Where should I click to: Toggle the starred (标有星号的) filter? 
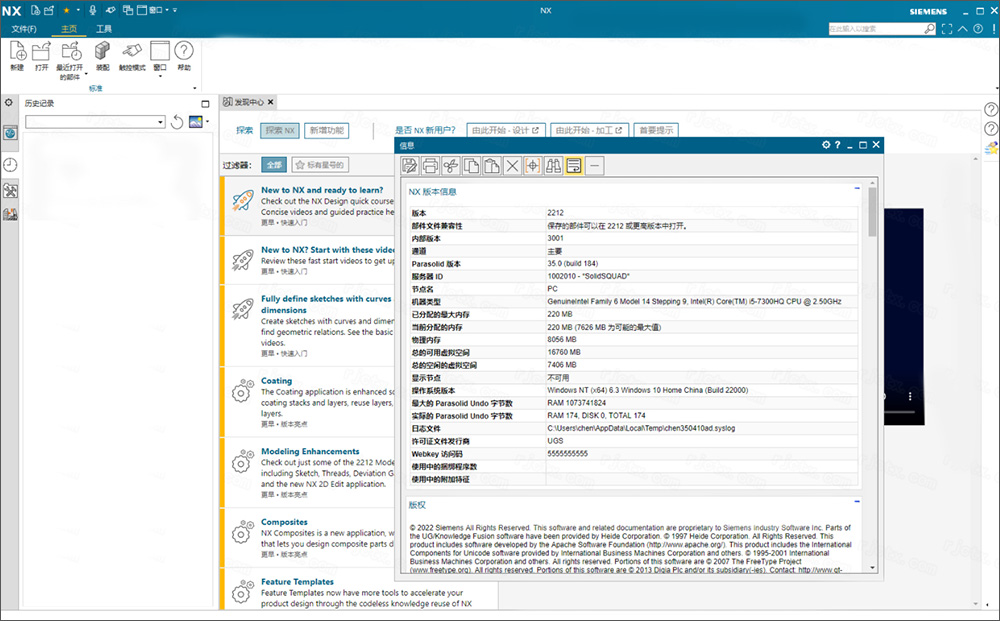pyautogui.click(x=319, y=164)
